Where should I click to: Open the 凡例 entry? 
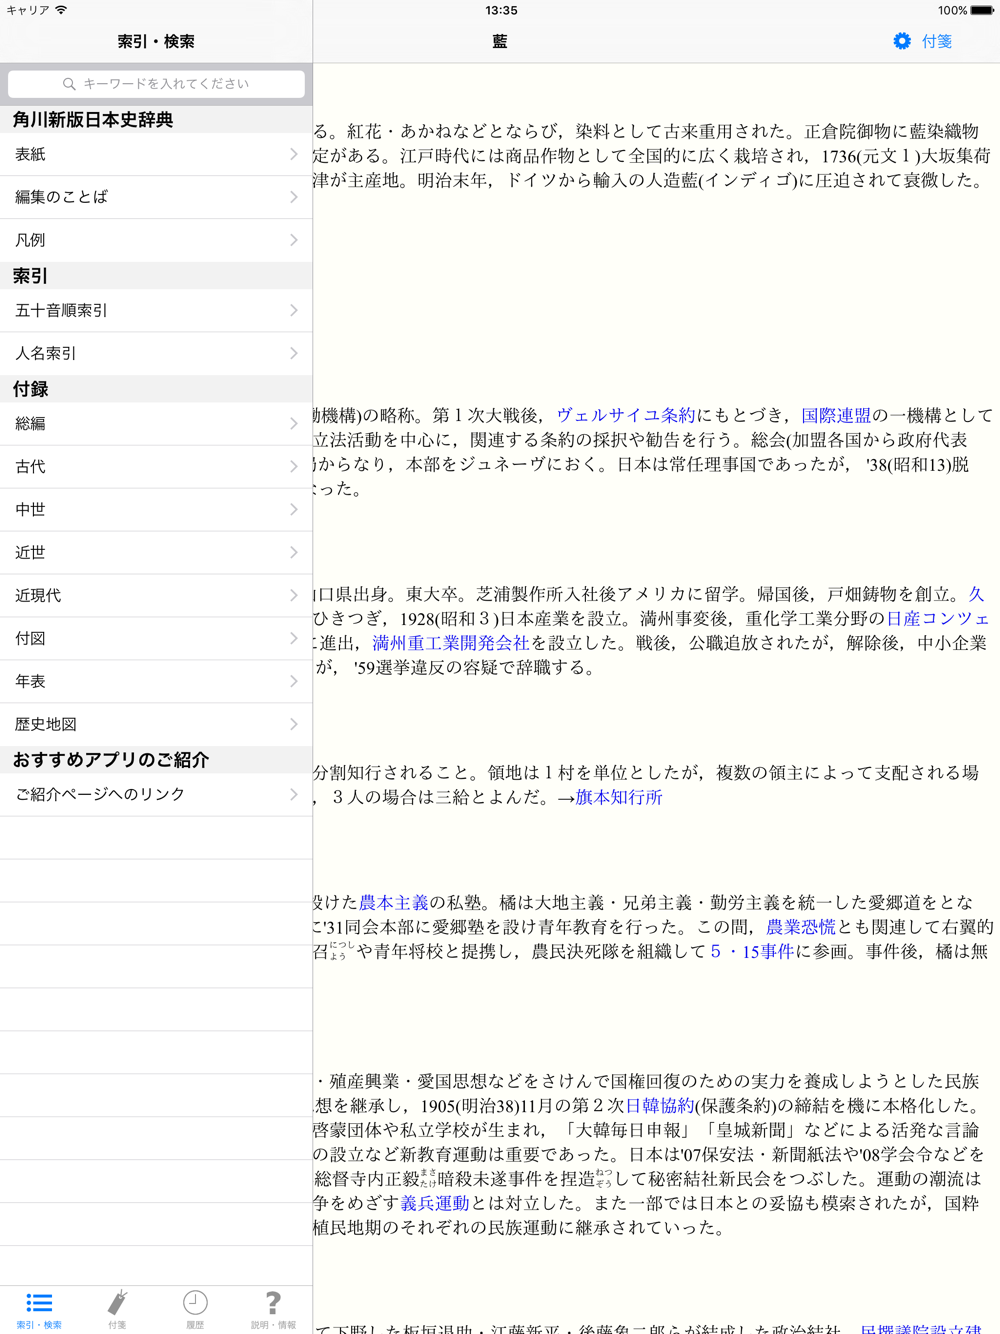click(156, 240)
